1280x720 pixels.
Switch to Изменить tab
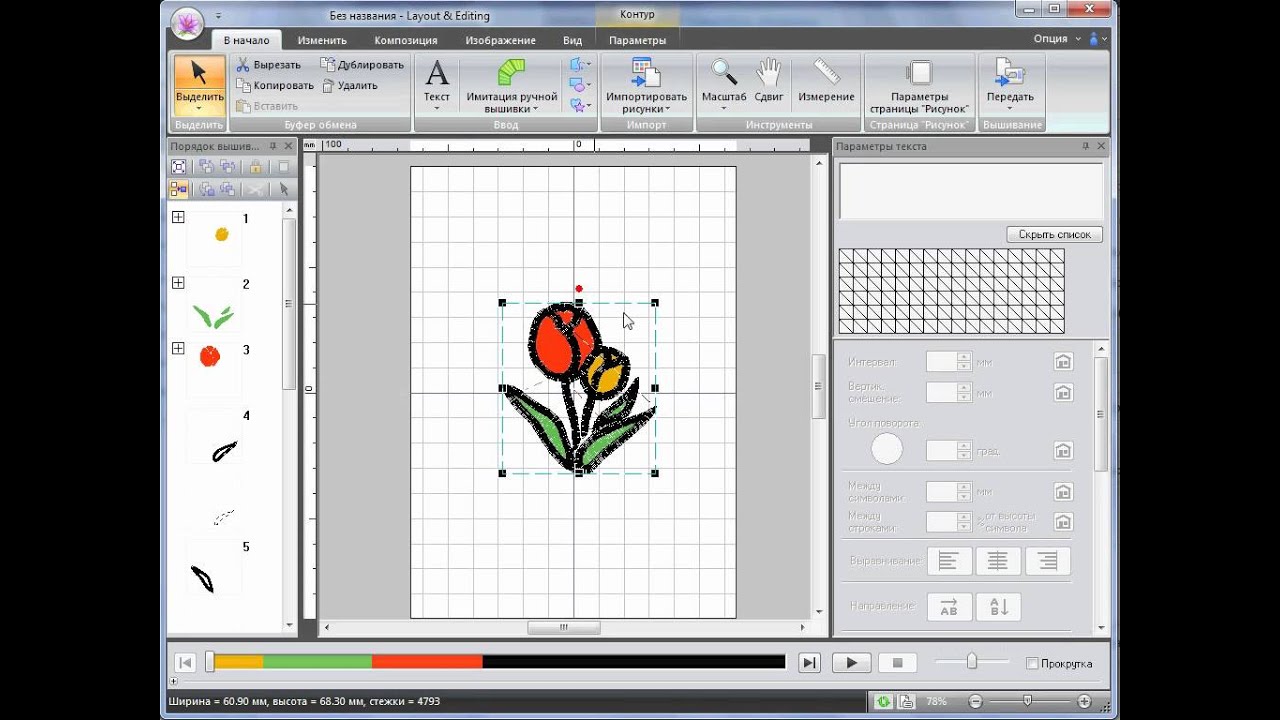click(x=322, y=40)
